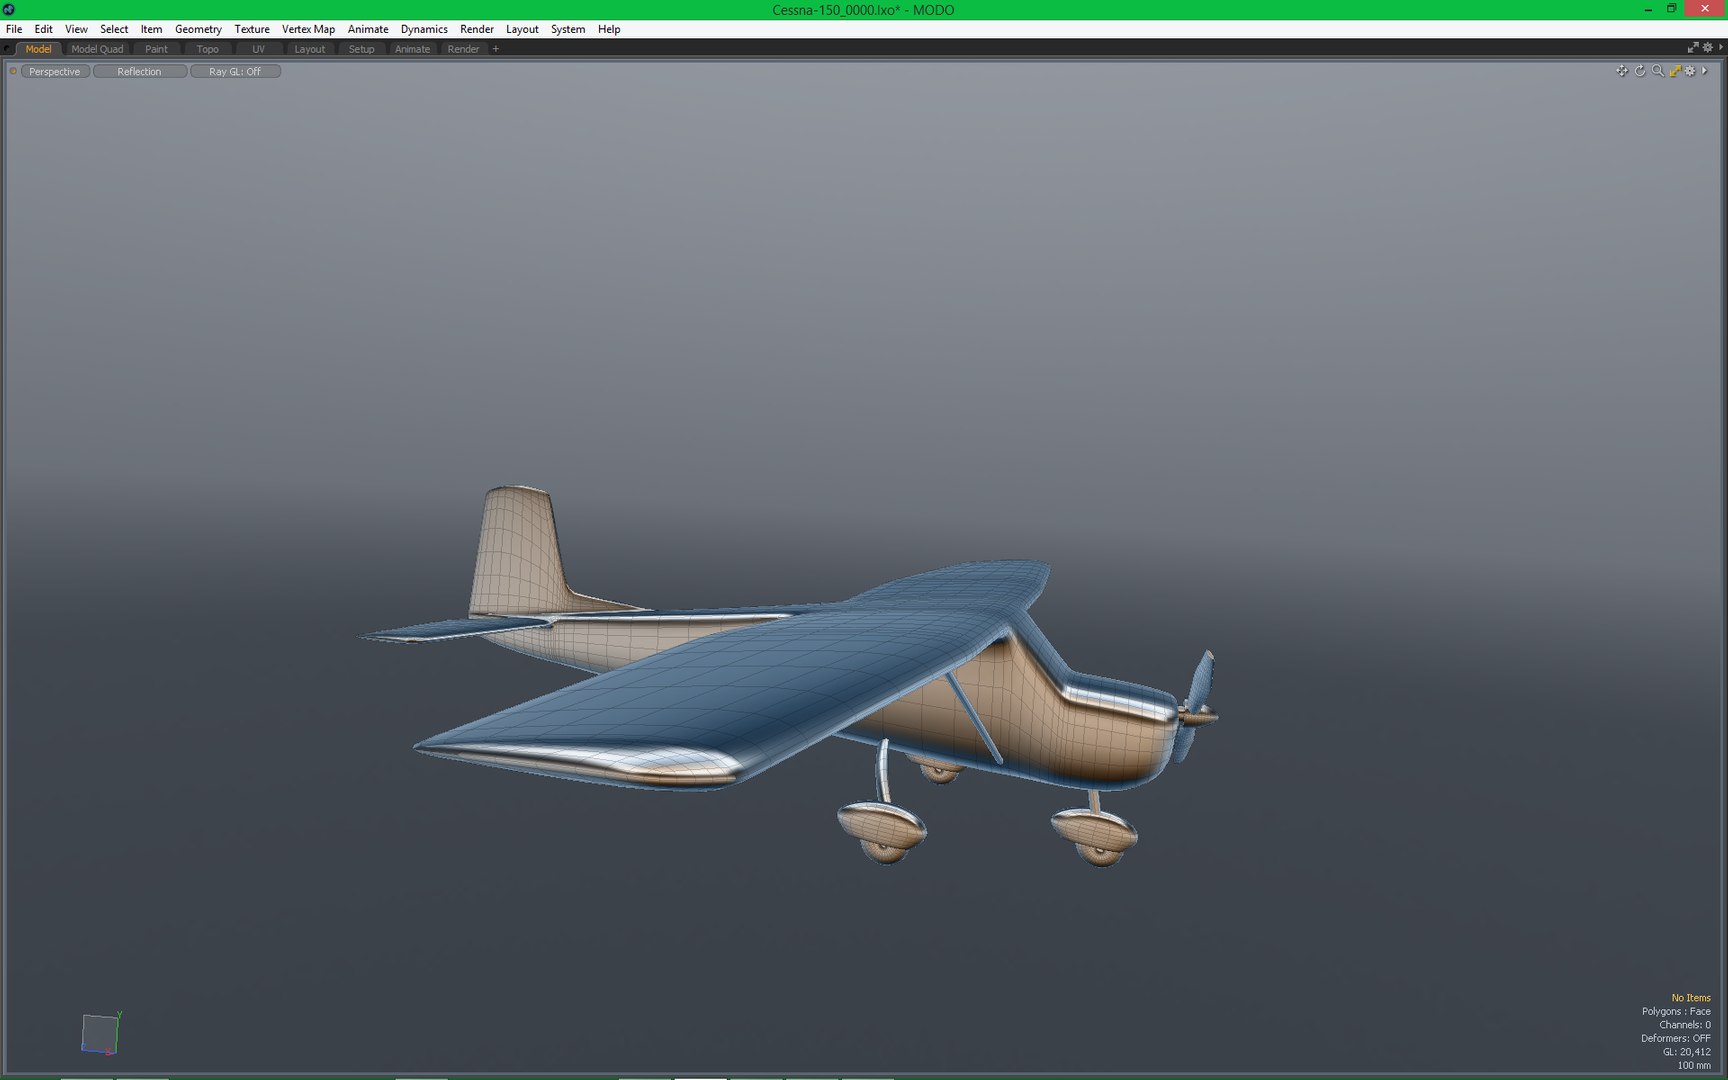This screenshot has width=1728, height=1080.
Task: Switch to the Setup layout tab
Action: coord(361,49)
